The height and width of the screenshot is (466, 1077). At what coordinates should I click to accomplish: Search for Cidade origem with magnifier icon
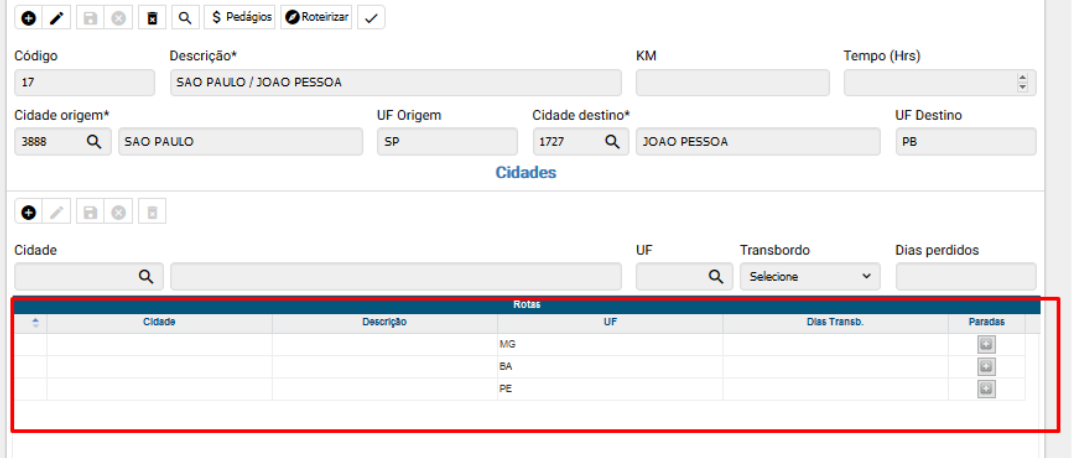click(x=94, y=142)
